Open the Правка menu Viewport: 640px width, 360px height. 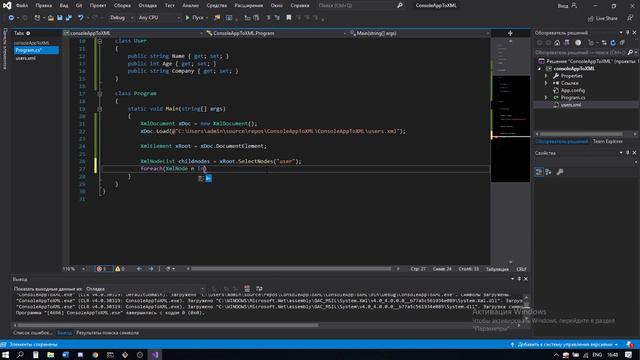click(x=43, y=5)
